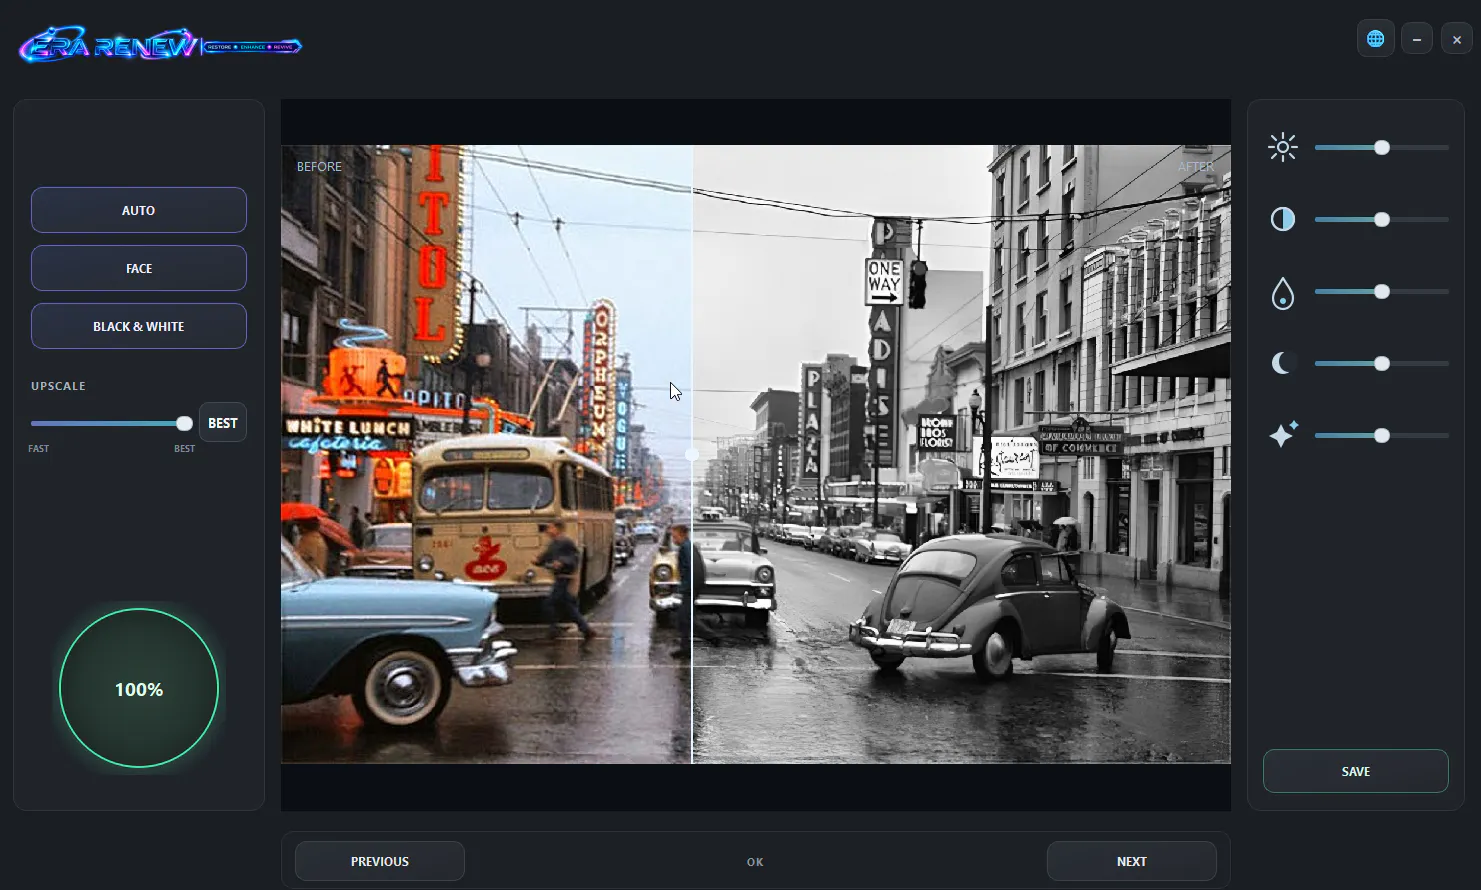The image size is (1481, 890).
Task: Click the upscale quality slider handle
Action: (184, 423)
